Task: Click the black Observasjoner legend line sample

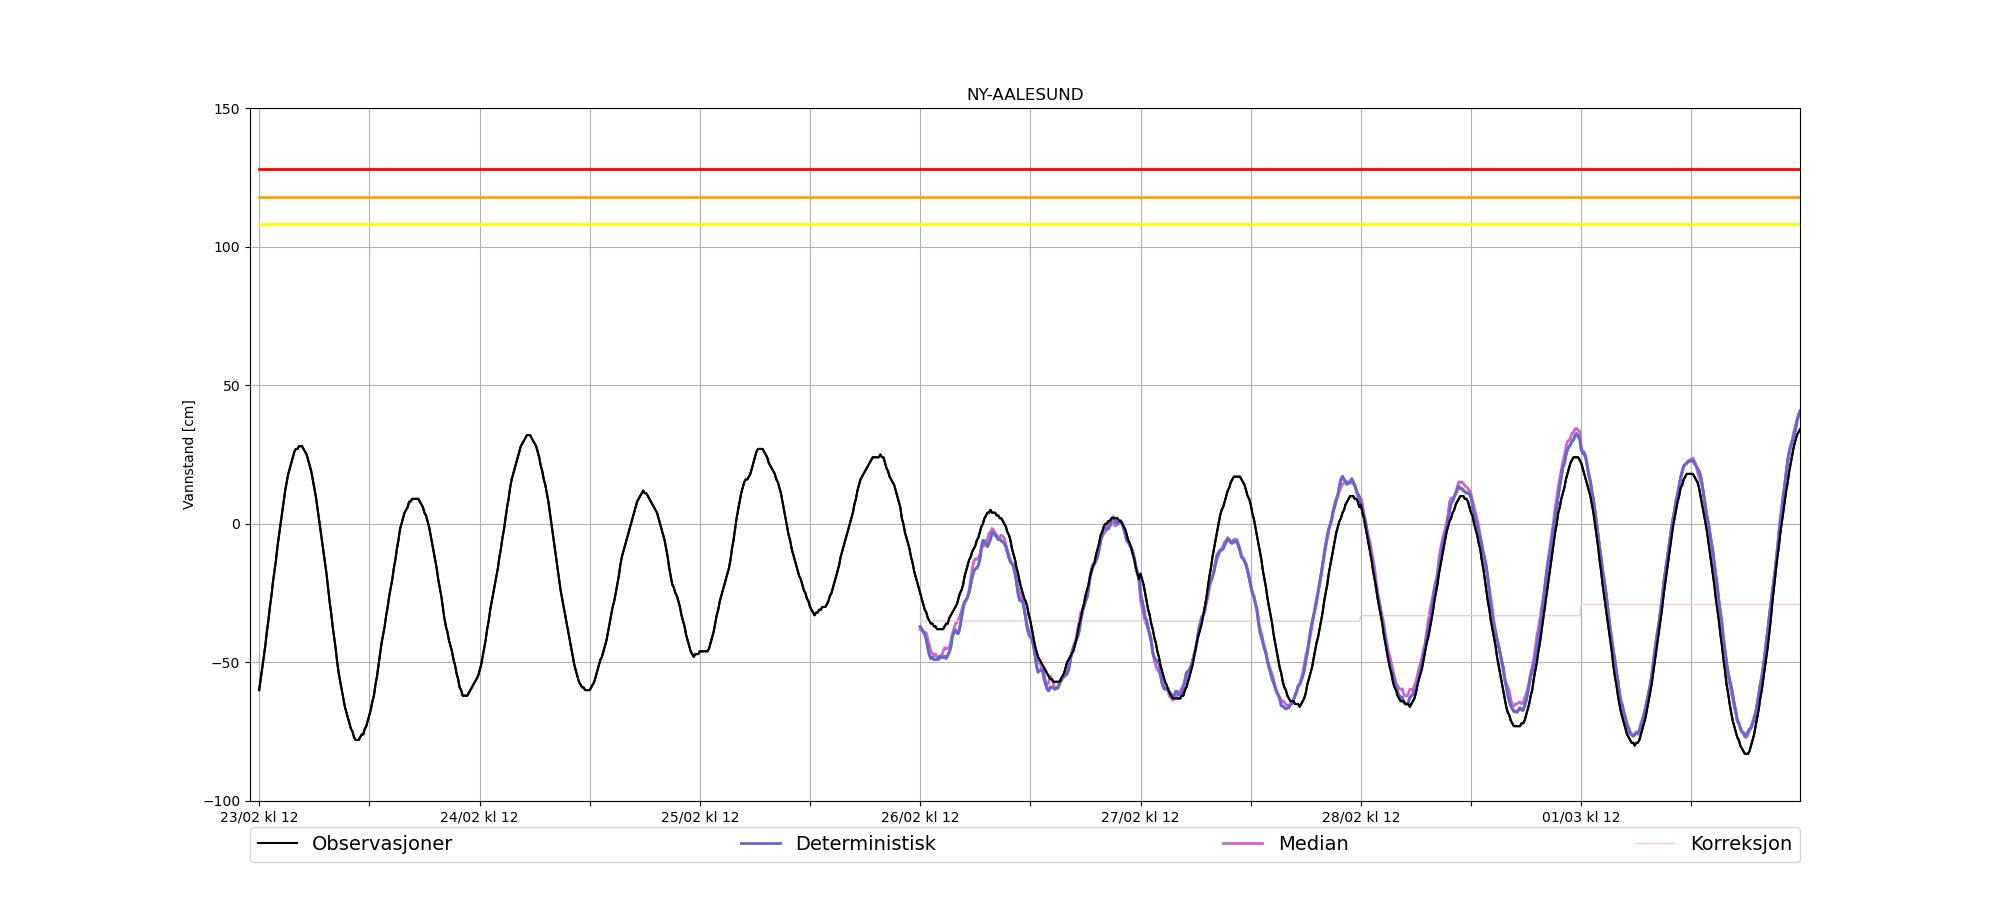Action: pyautogui.click(x=278, y=844)
